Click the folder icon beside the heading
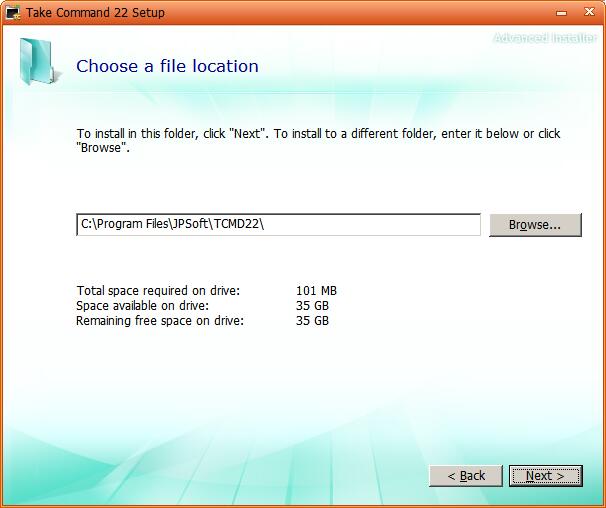The width and height of the screenshot is (606, 508). point(40,62)
